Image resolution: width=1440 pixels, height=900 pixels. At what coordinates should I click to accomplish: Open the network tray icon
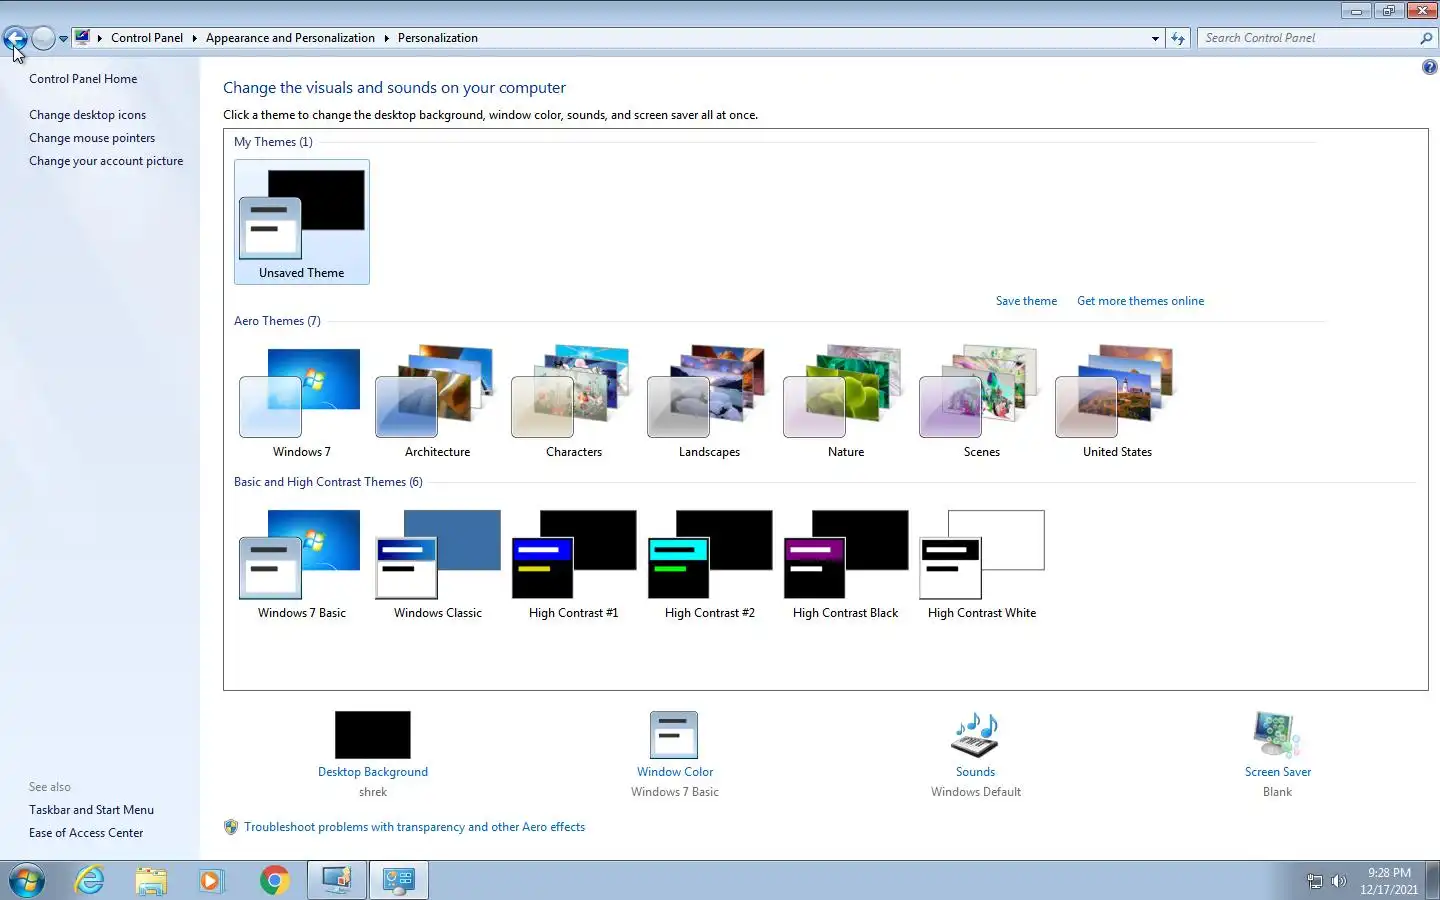(1314, 881)
